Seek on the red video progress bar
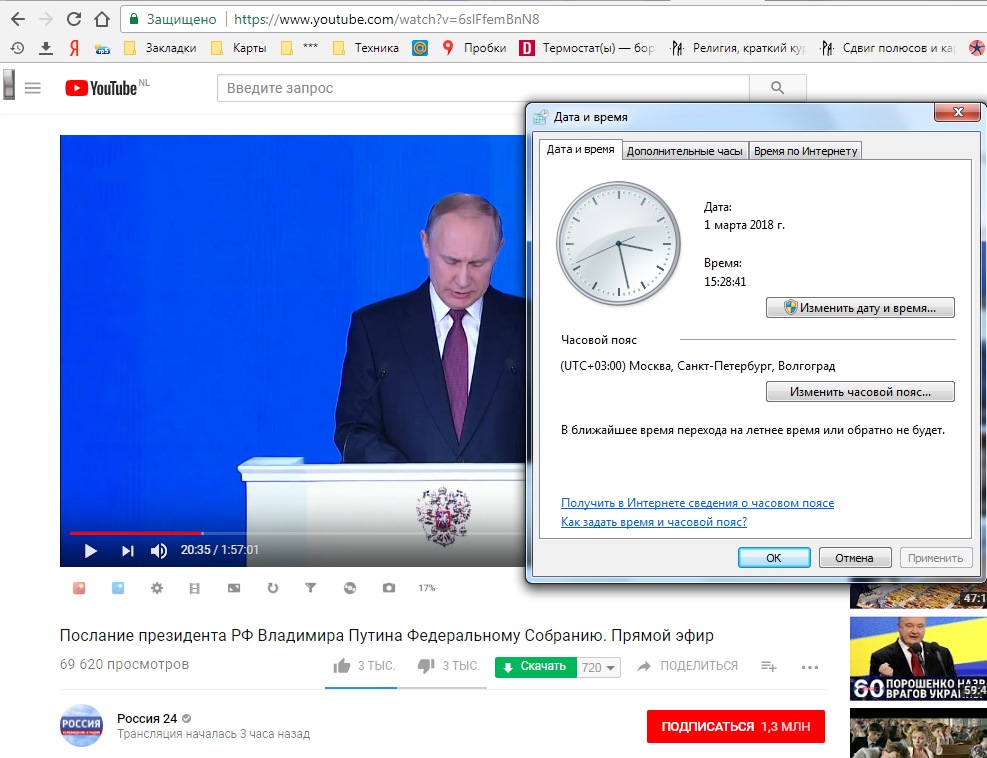Image resolution: width=987 pixels, height=758 pixels. [136, 533]
